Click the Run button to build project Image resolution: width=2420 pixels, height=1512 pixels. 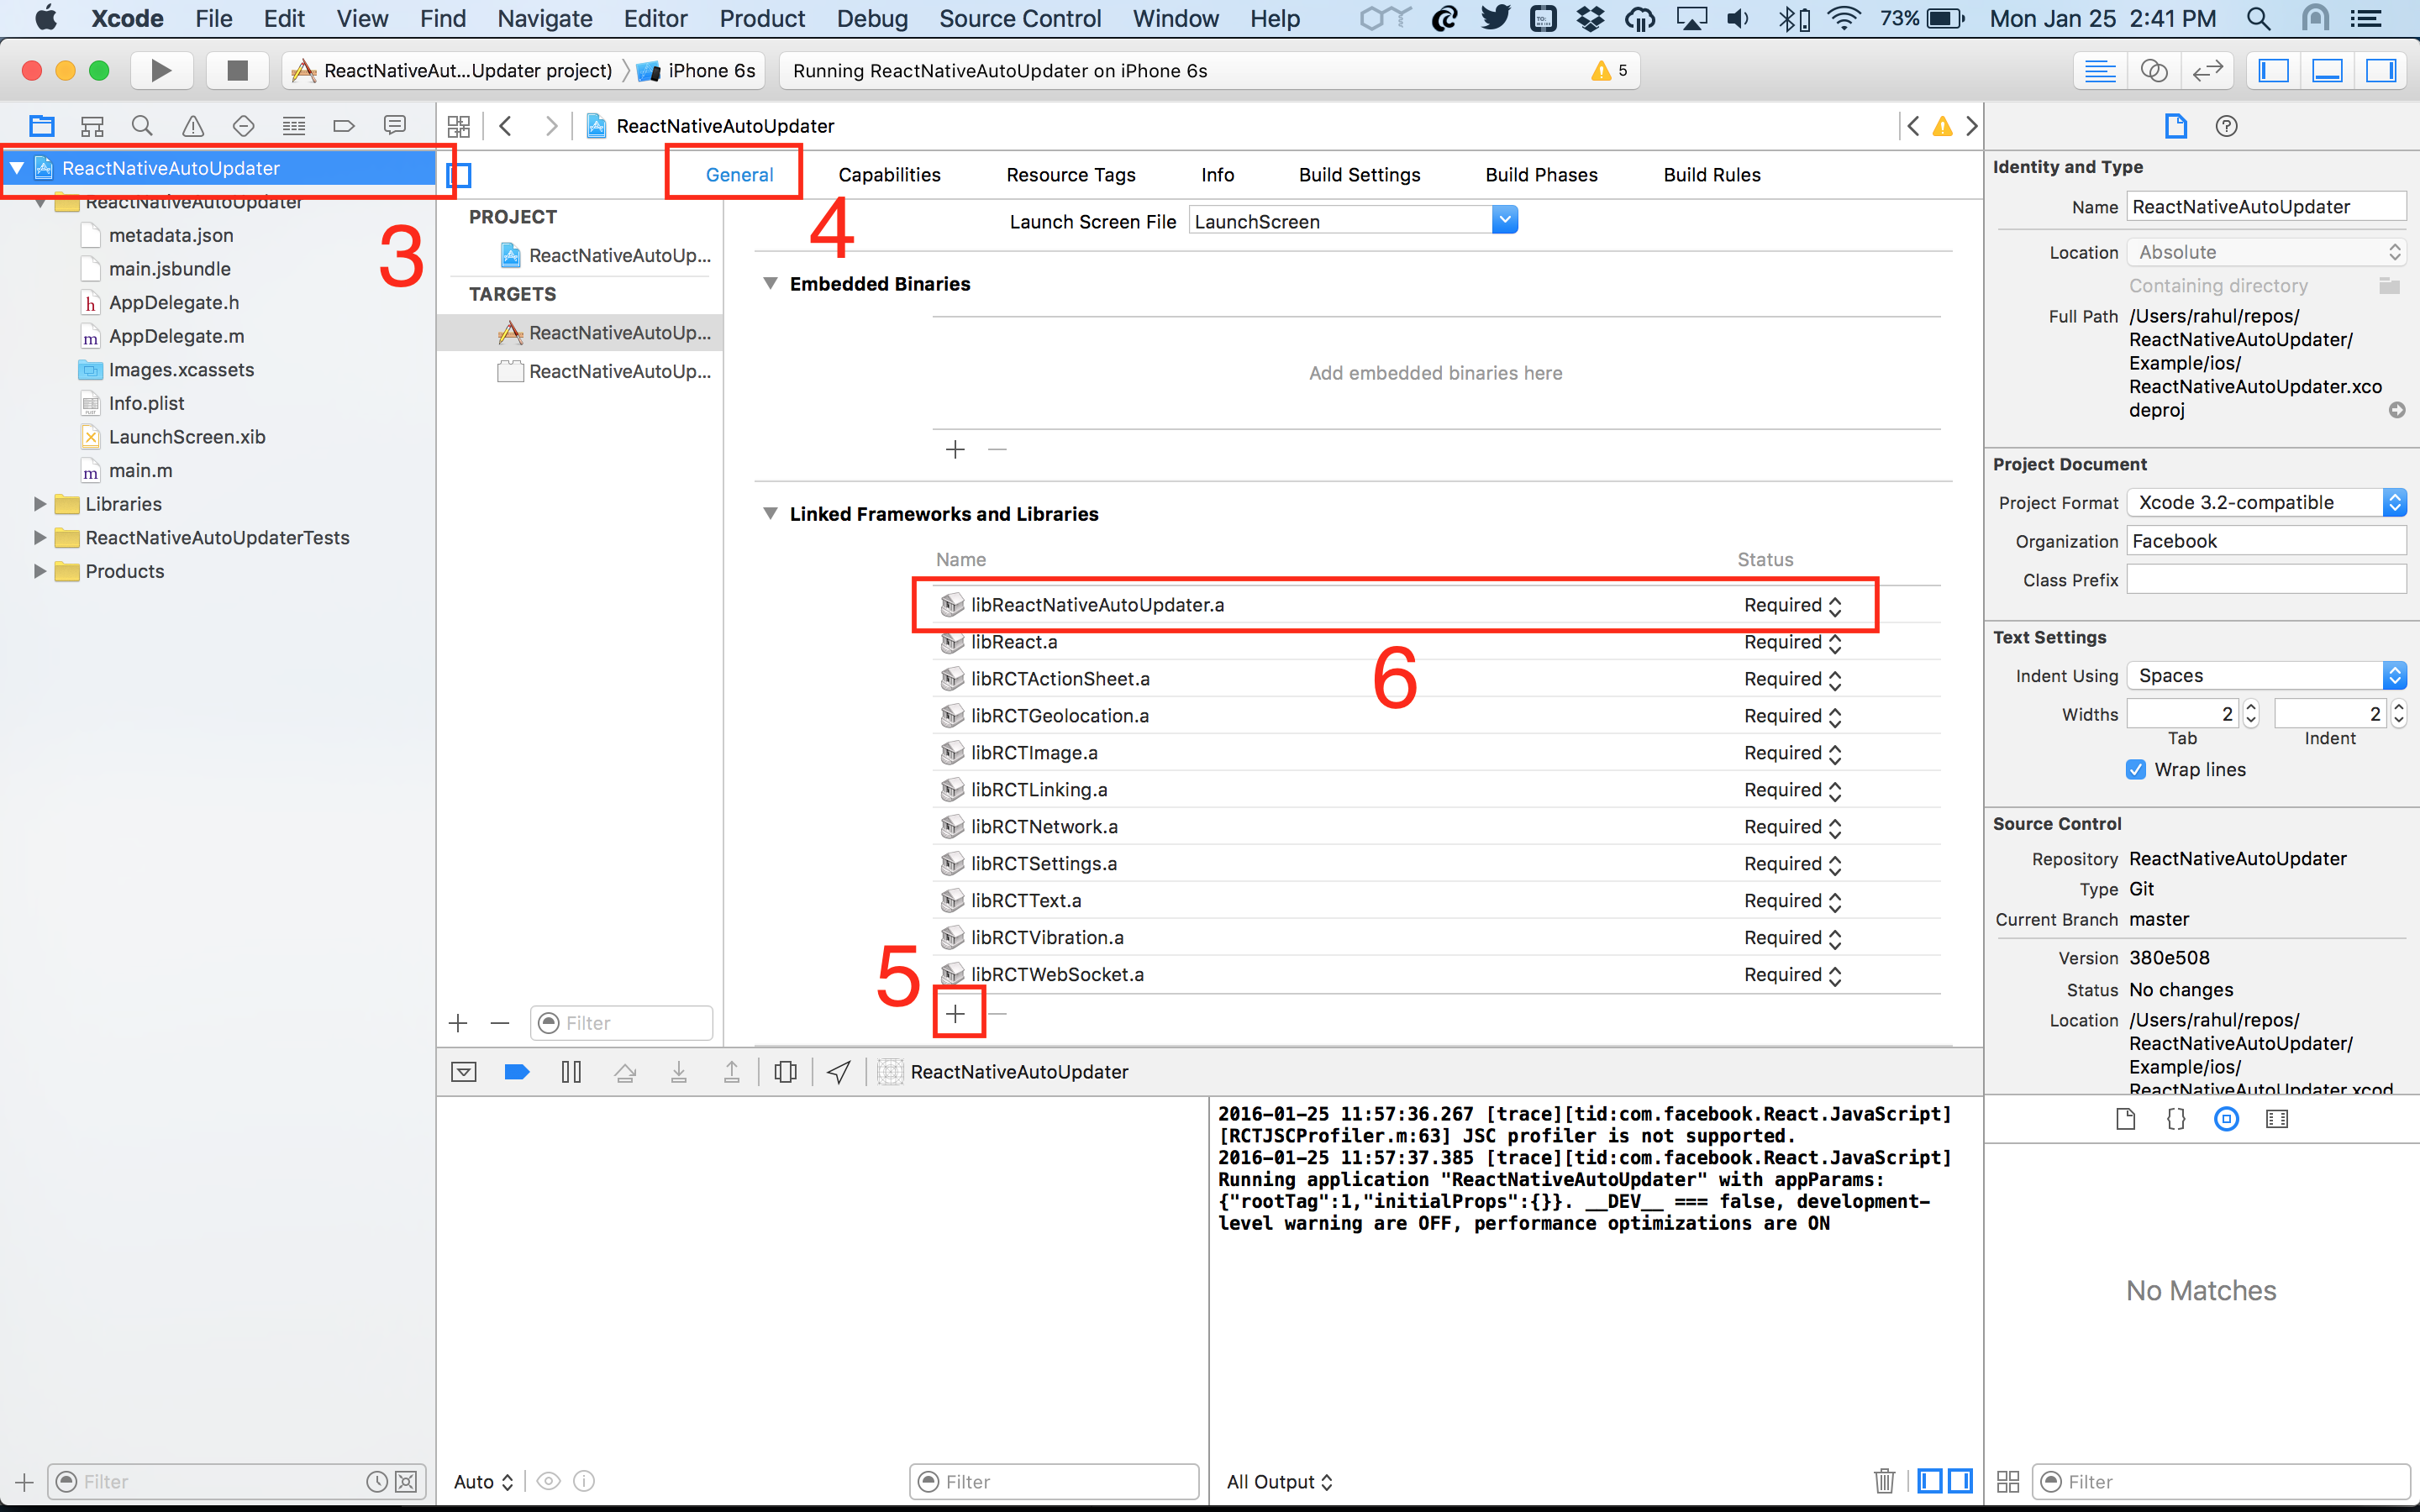point(160,70)
